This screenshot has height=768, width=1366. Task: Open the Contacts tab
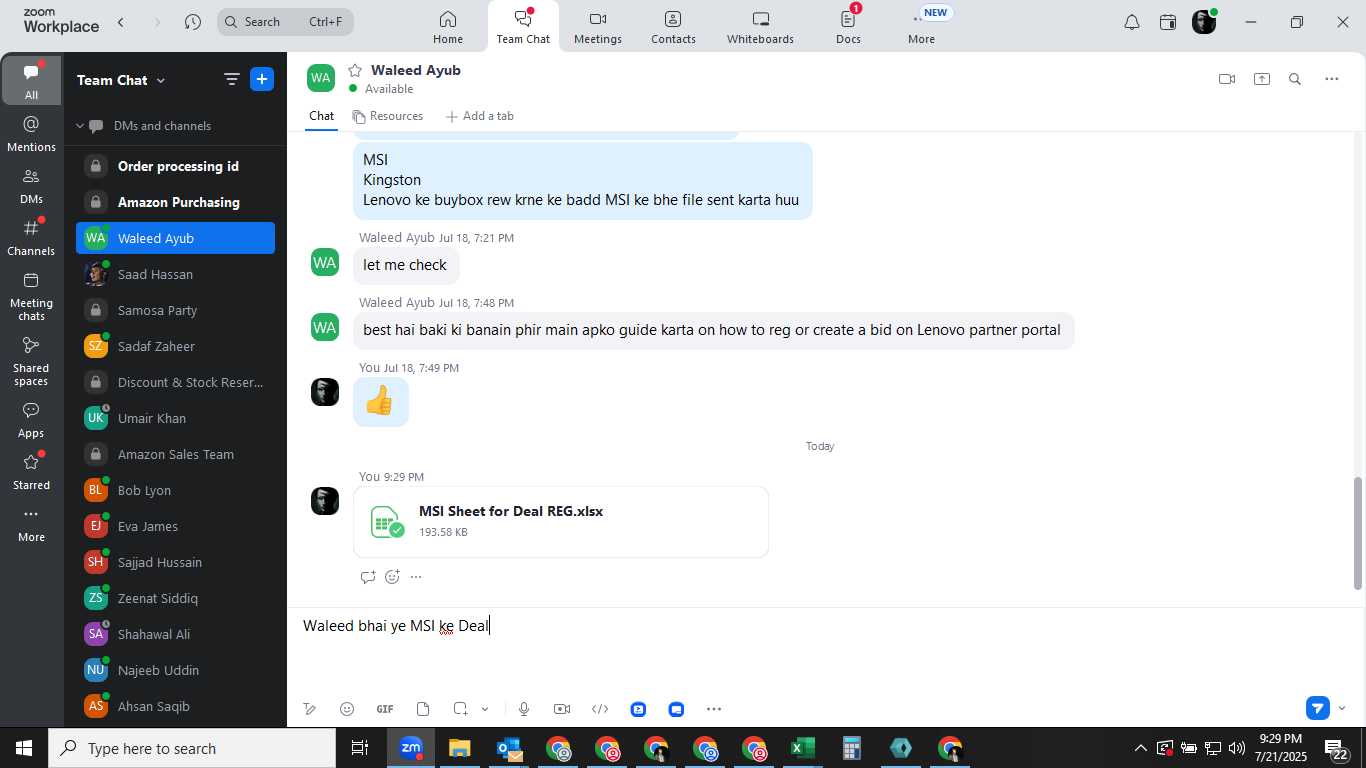point(673,26)
